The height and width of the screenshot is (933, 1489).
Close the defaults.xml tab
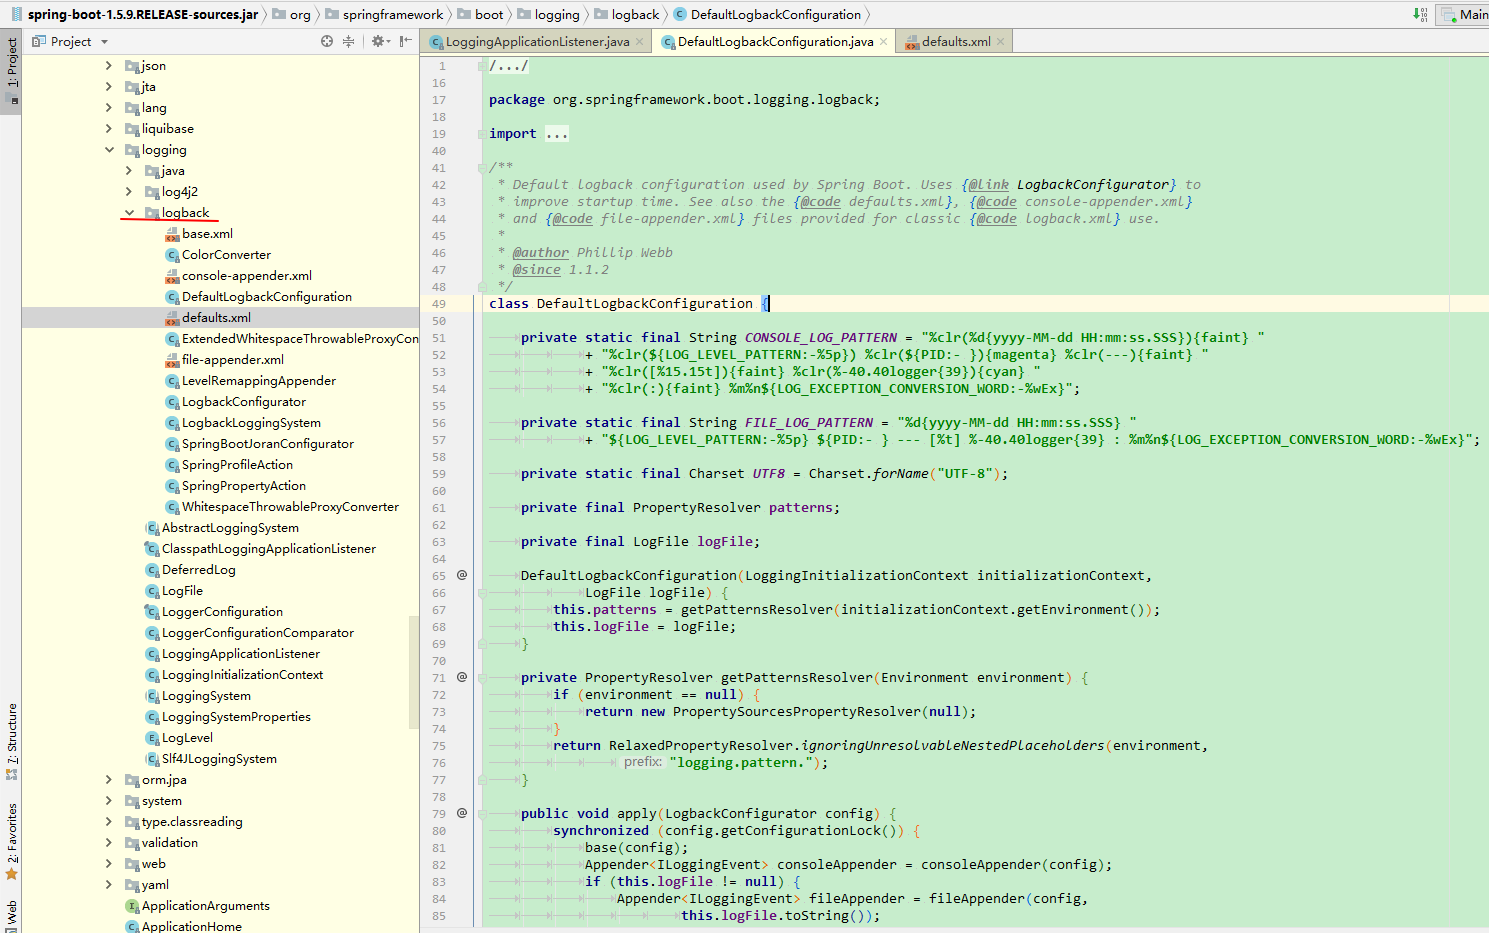[x=1001, y=41]
